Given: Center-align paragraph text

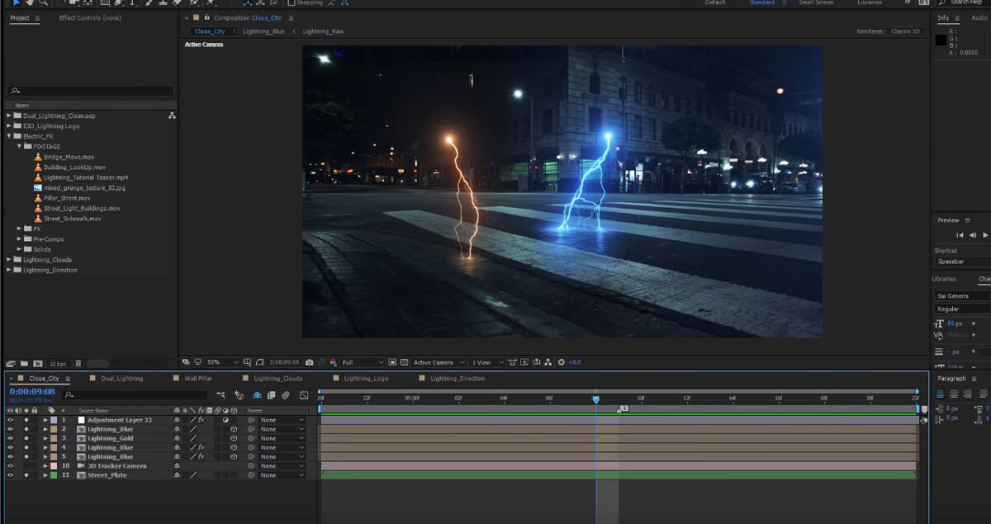Looking at the screenshot, I should [954, 394].
